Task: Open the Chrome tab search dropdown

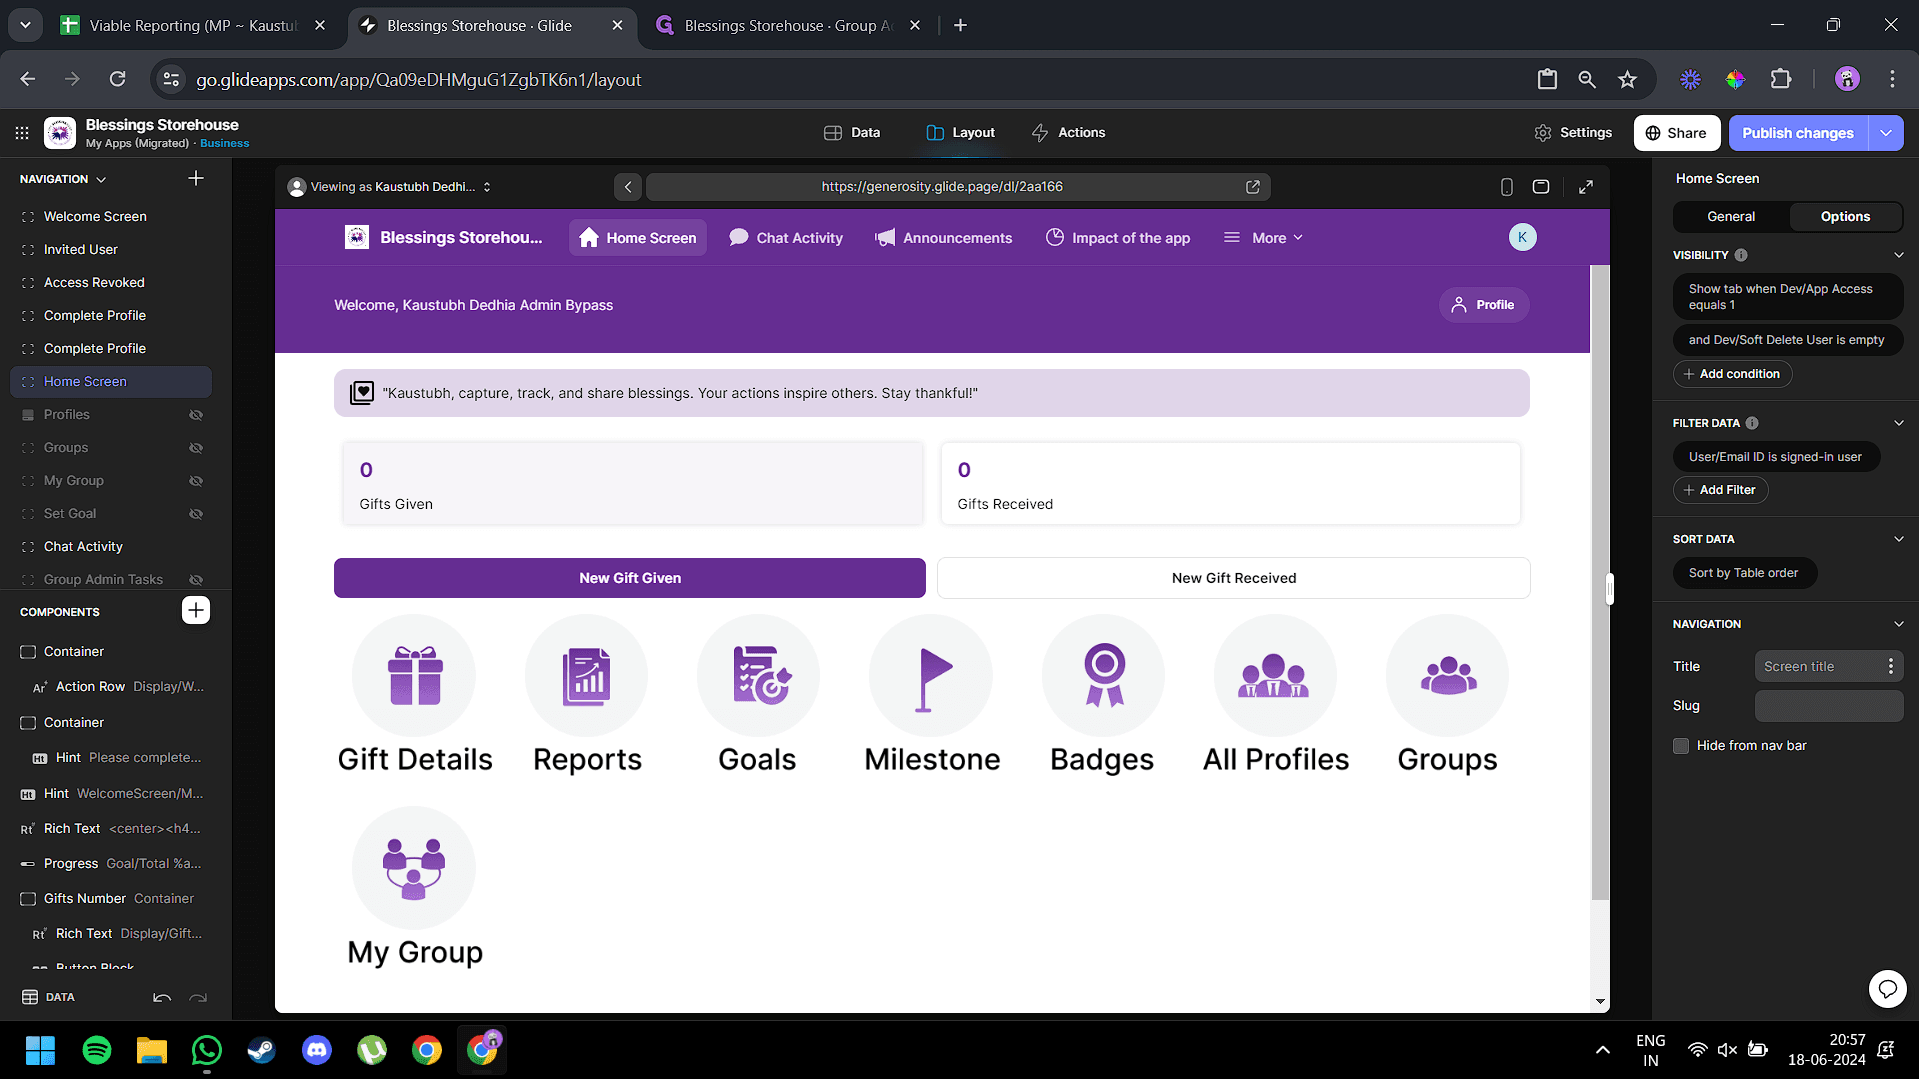Action: [x=25, y=25]
